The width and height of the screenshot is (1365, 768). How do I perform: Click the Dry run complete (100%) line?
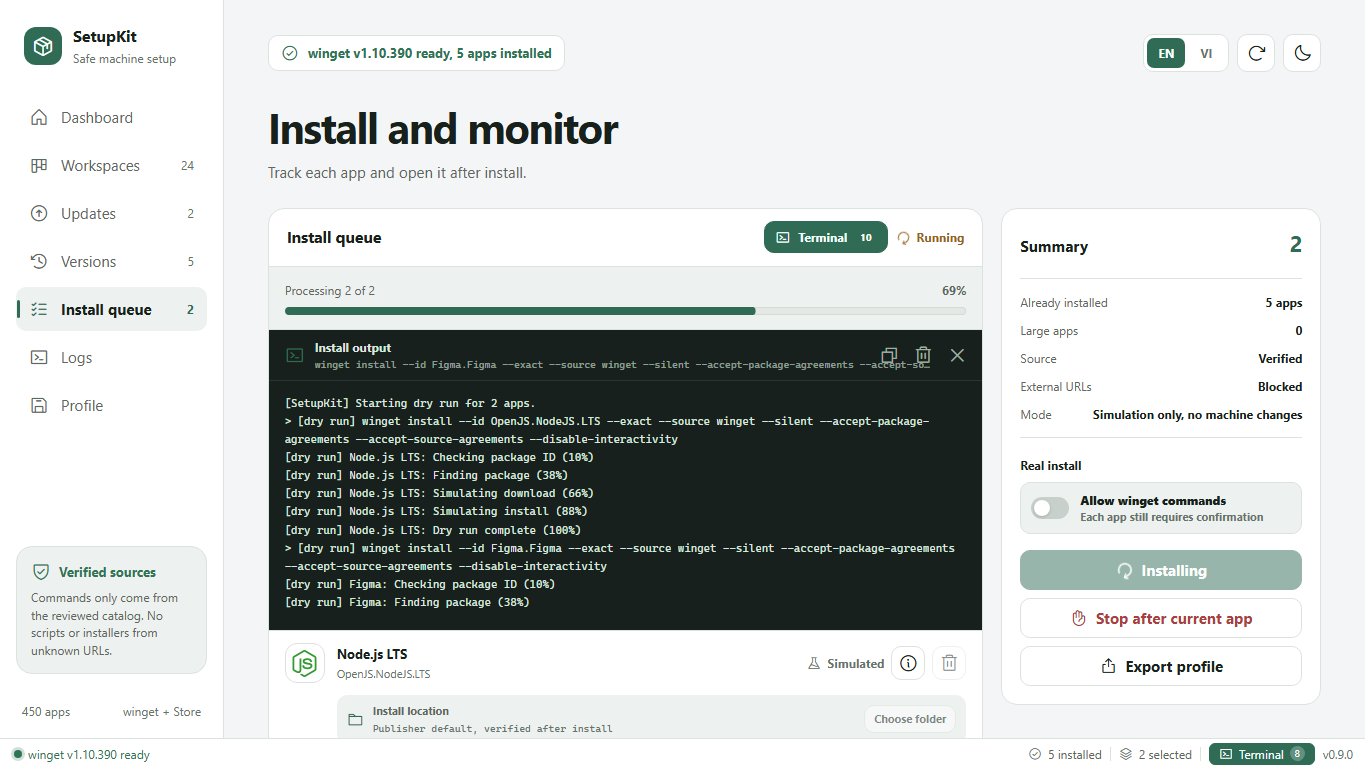click(433, 530)
